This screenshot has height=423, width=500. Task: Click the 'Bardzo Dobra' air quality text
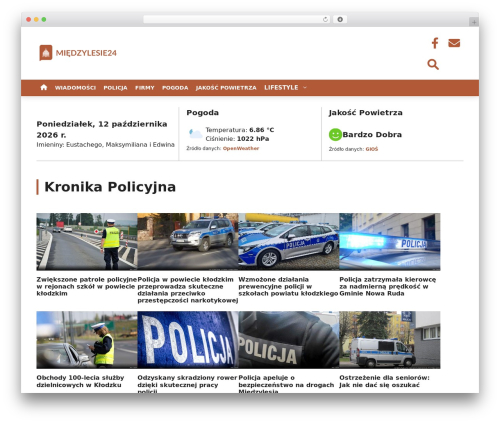[372, 135]
